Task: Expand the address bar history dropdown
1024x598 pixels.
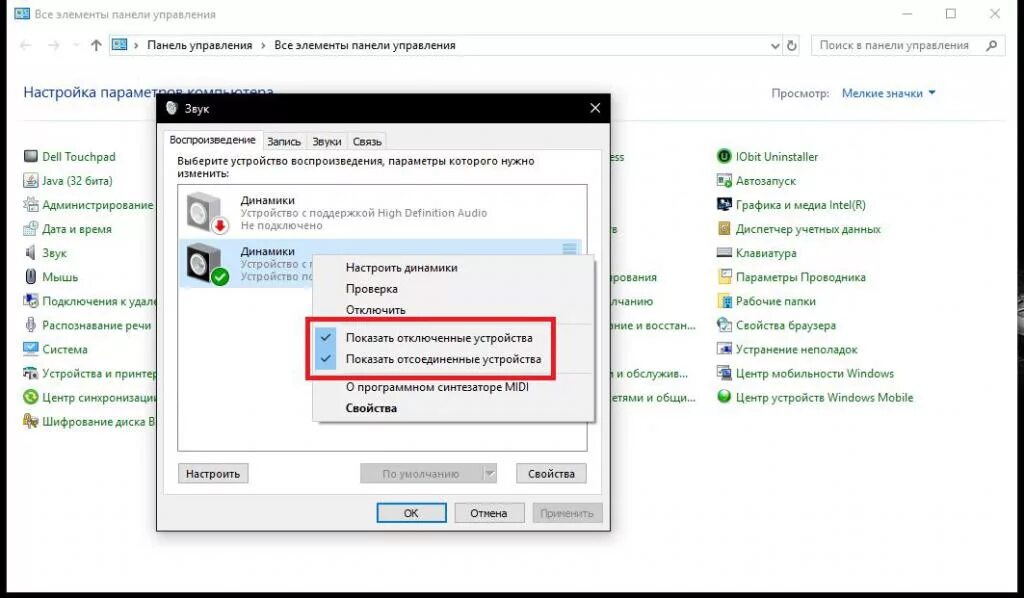Action: tap(775, 46)
